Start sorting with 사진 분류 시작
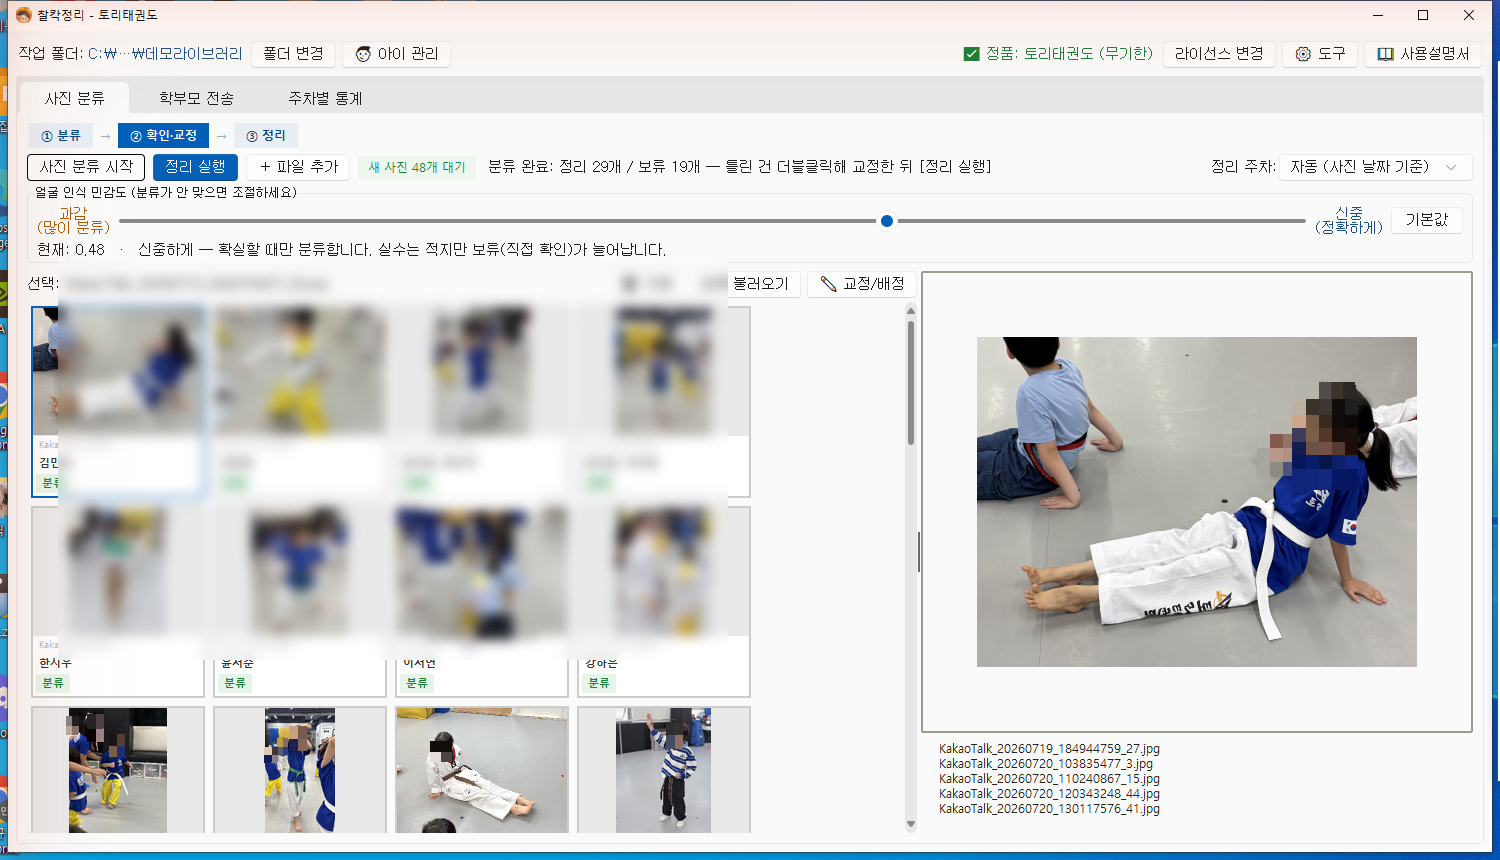The width and height of the screenshot is (1500, 860). tap(86, 167)
